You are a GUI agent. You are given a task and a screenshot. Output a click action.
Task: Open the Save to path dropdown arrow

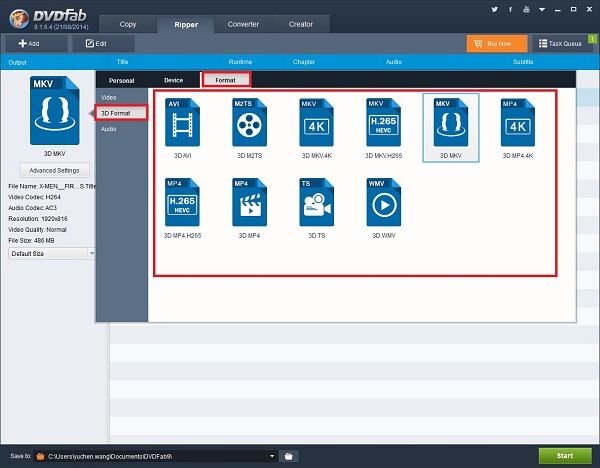click(272, 456)
